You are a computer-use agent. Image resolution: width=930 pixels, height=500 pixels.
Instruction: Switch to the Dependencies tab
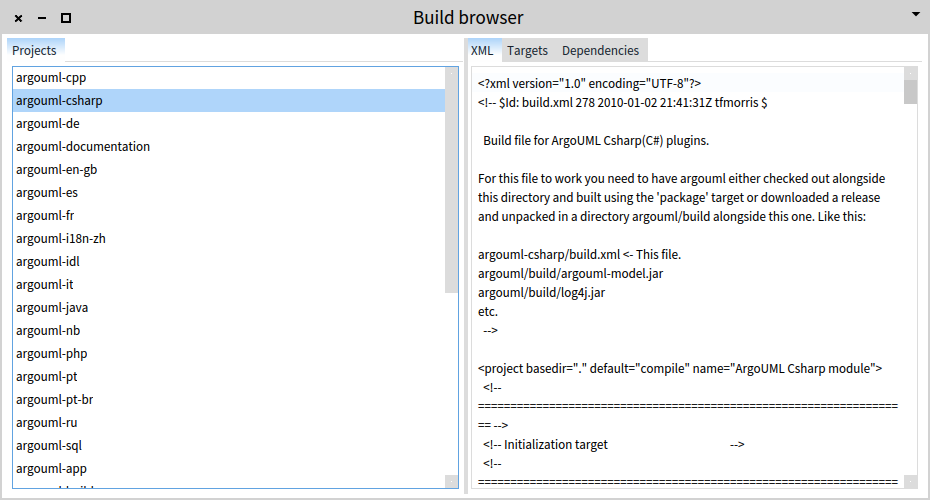pyautogui.click(x=600, y=50)
